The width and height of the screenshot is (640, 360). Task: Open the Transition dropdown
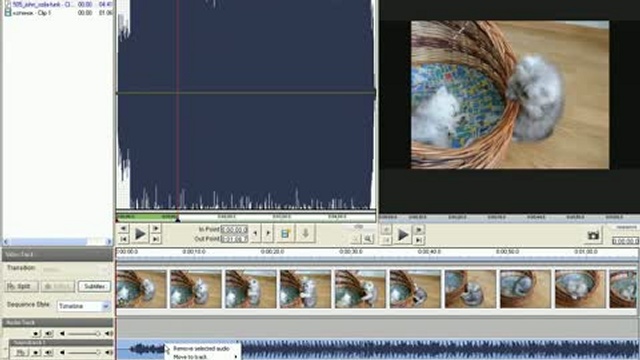[76, 269]
